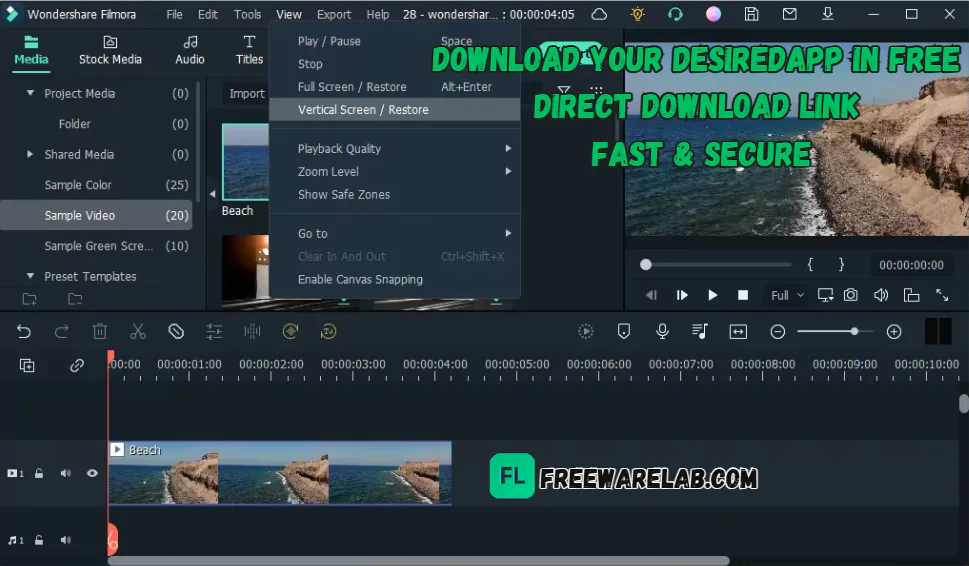The height and width of the screenshot is (566, 969).
Task: Open the File menu
Action: (174, 14)
